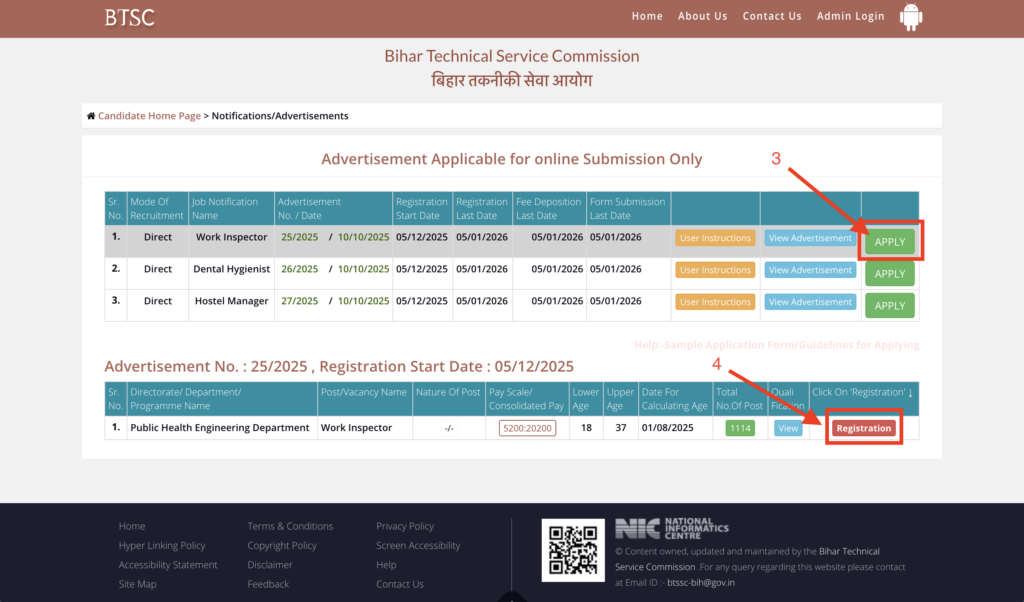The width and height of the screenshot is (1024, 602).
Task: Apply for the Hostel Manager post
Action: point(889,305)
